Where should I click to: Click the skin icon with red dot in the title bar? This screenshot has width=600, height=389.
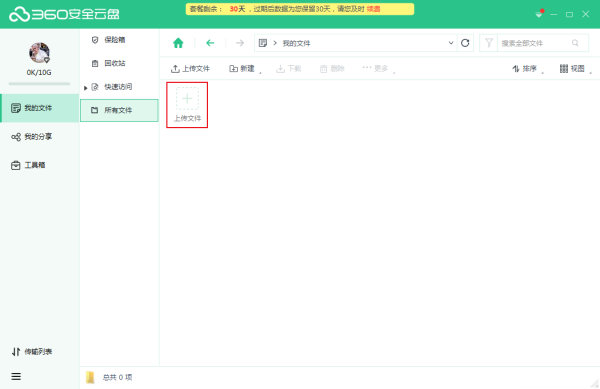(539, 14)
